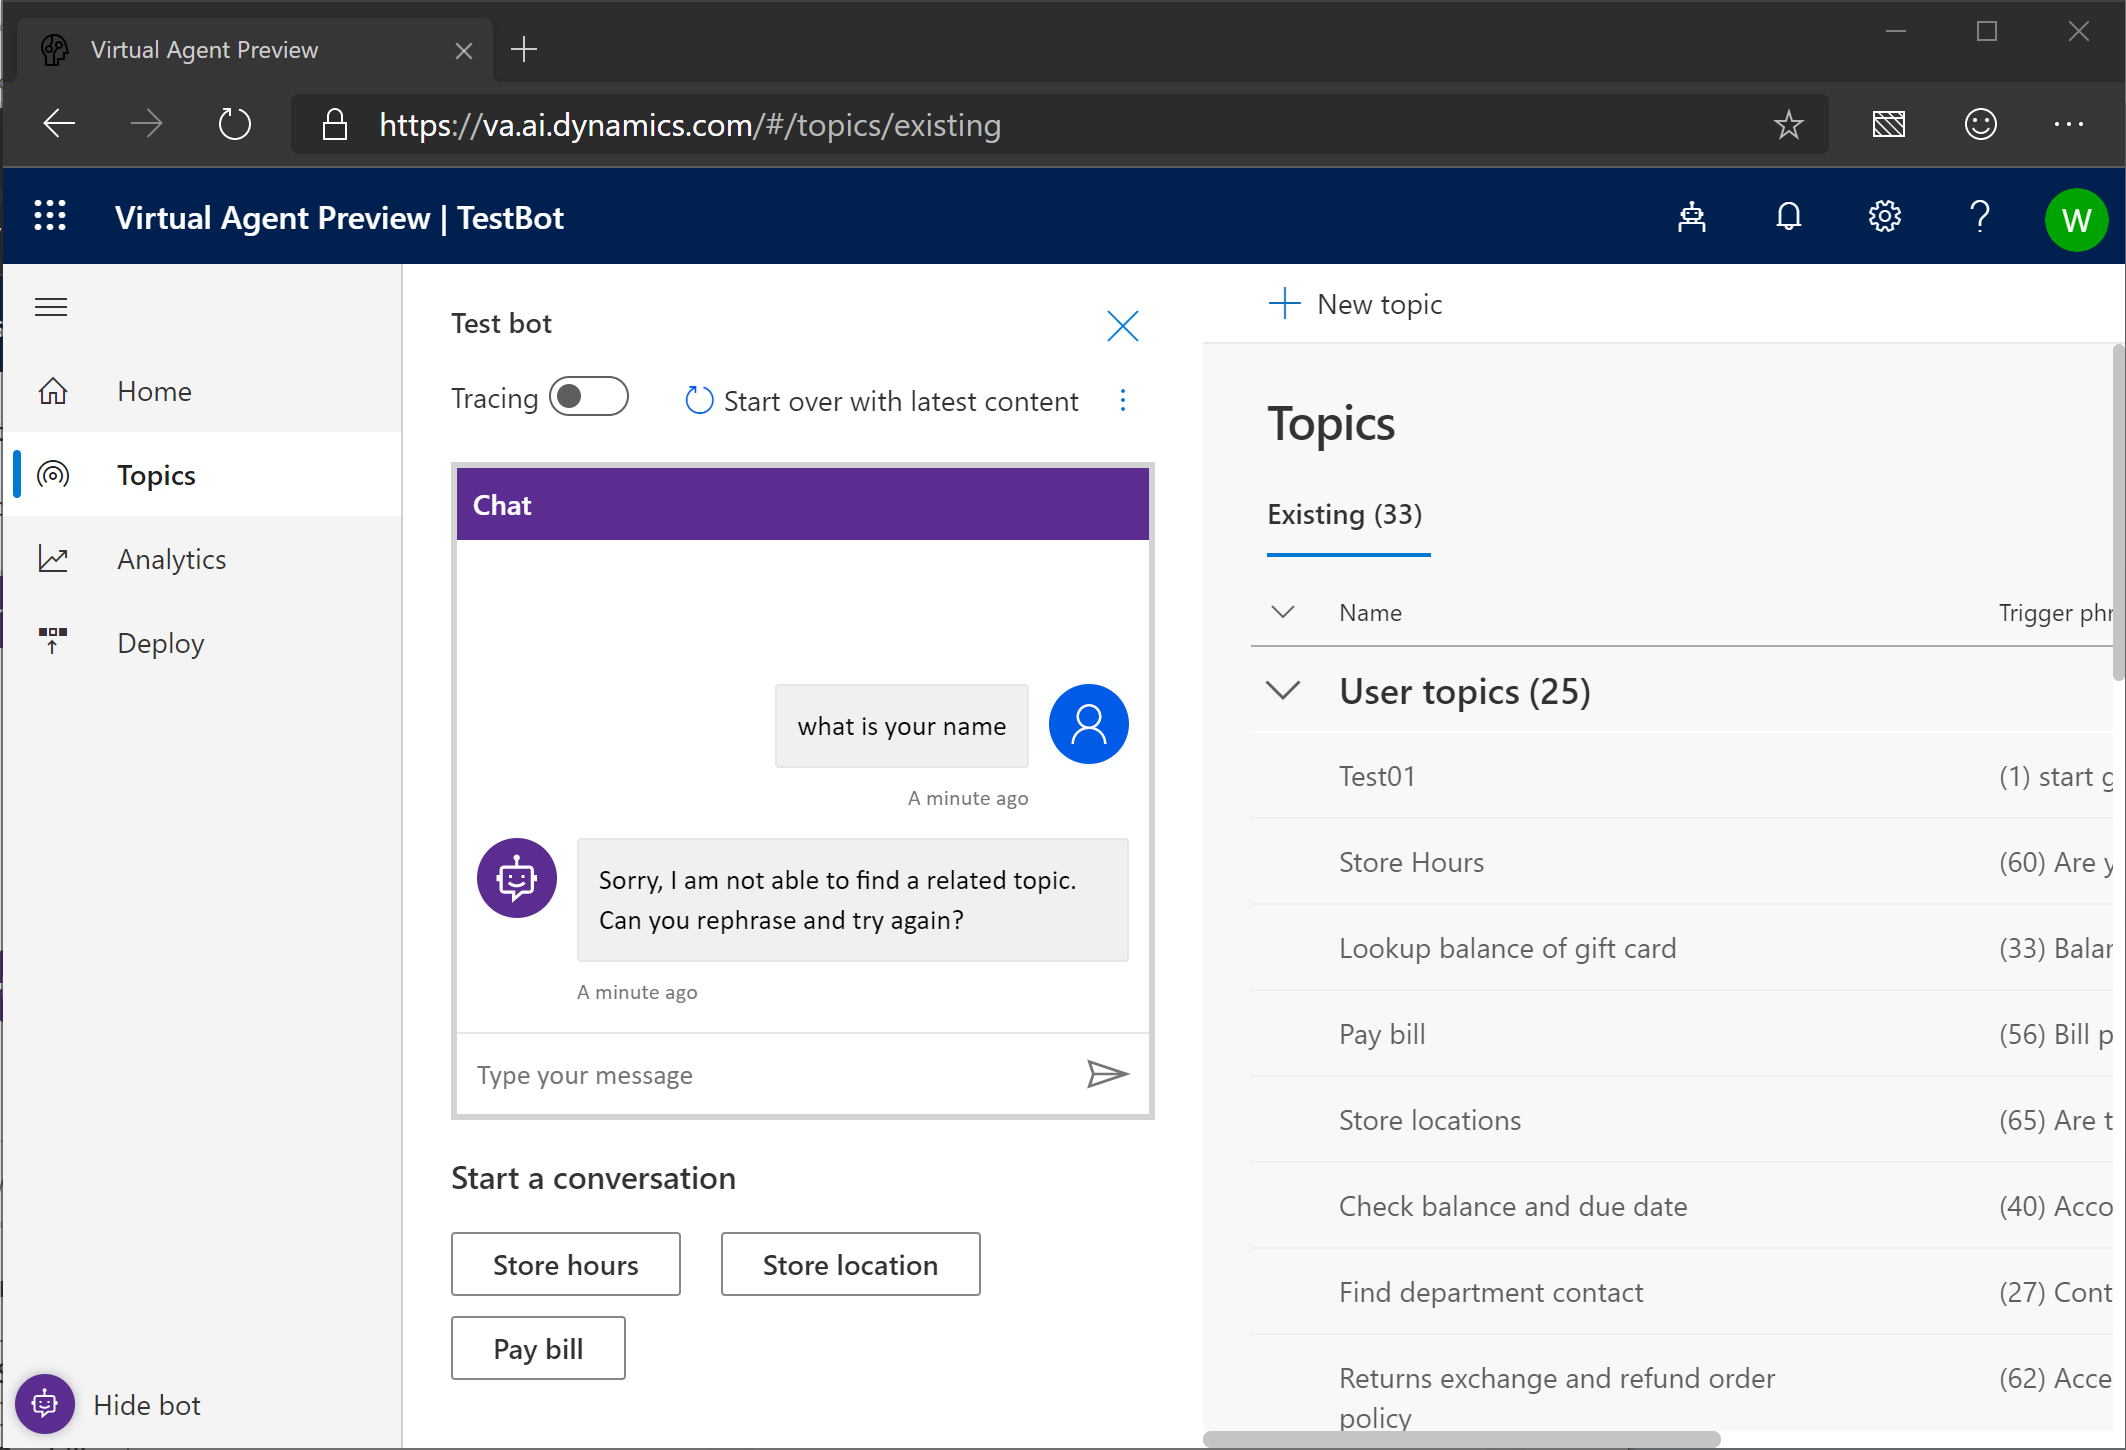The width and height of the screenshot is (2126, 1450).
Task: Open settings gear in header
Action: click(1884, 217)
